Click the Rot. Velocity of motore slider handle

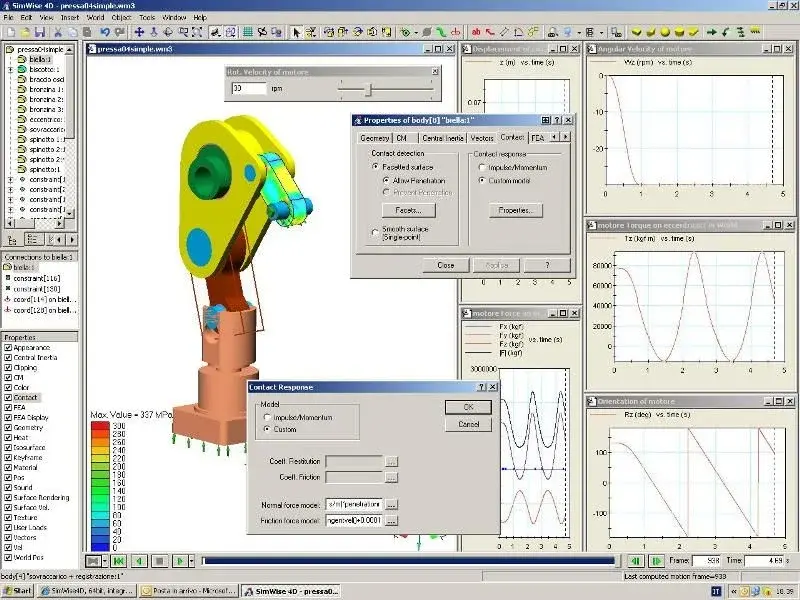pos(368,90)
